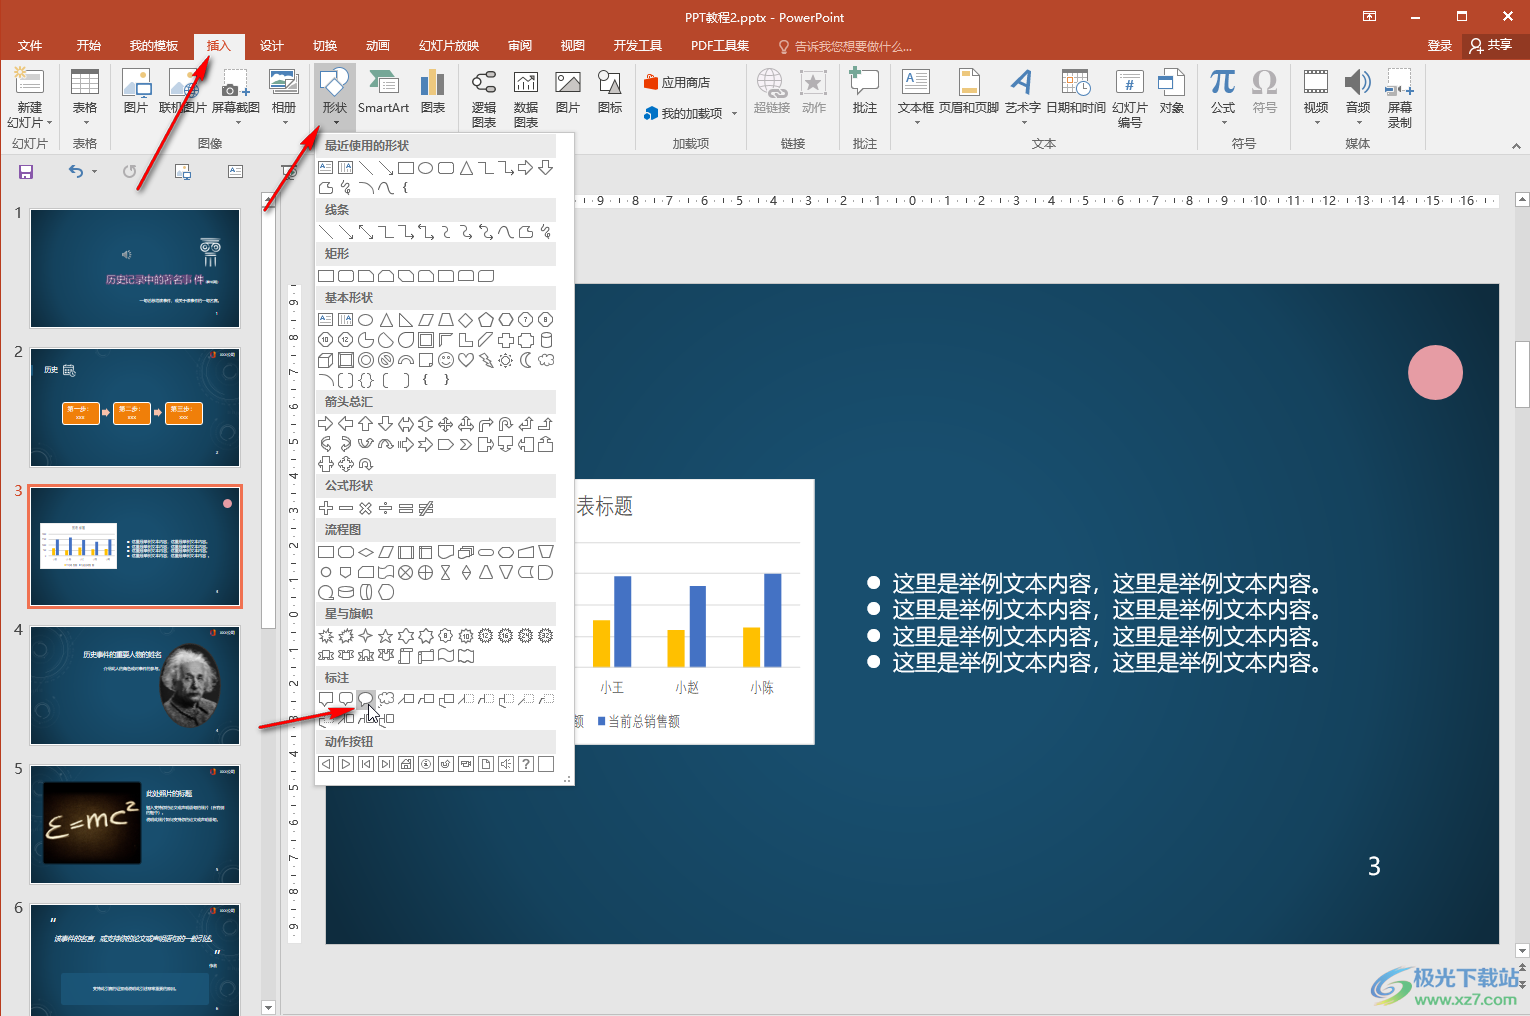Select slide 1 thumbnail
Image resolution: width=1530 pixels, height=1016 pixels.
coord(135,268)
